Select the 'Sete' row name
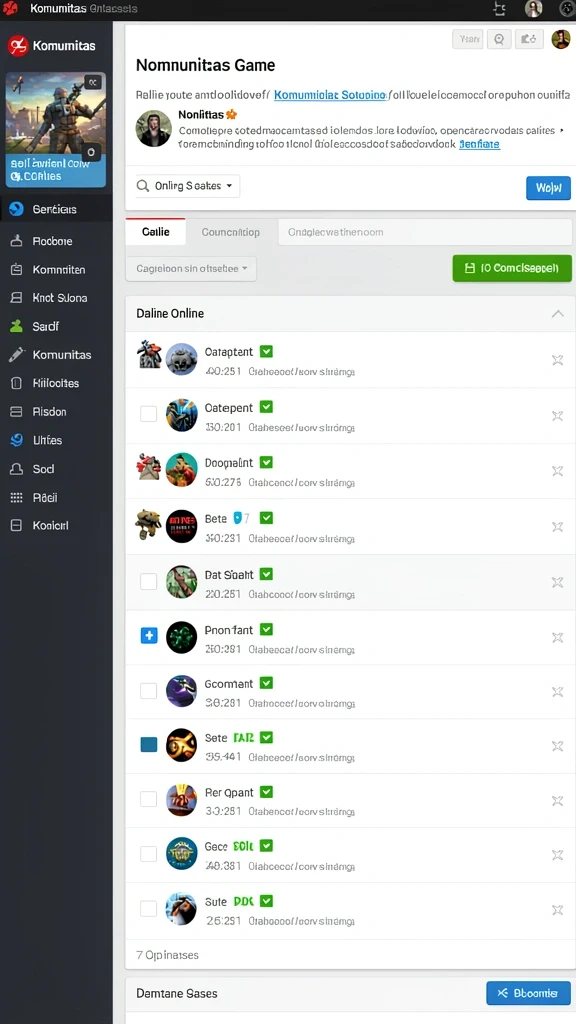The width and height of the screenshot is (576, 1024). 216,738
